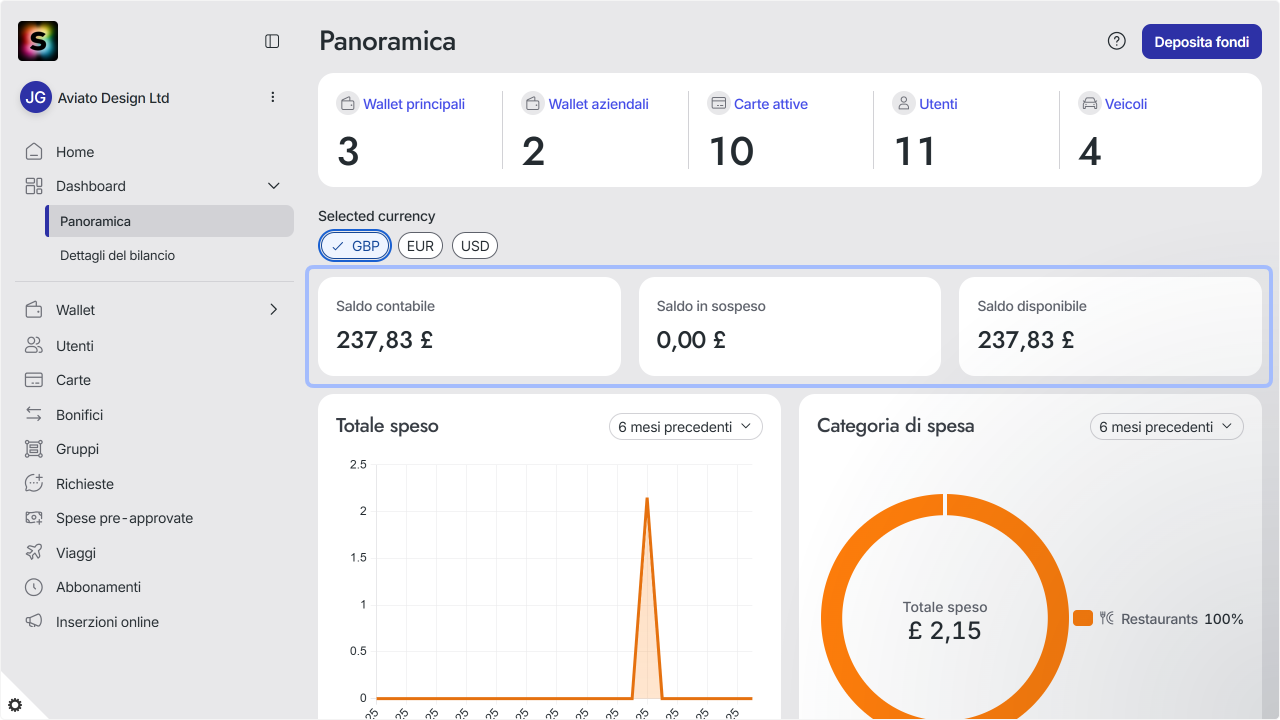Click the Bonifici transfer arrows icon
The image size is (1280, 720).
[34, 415]
